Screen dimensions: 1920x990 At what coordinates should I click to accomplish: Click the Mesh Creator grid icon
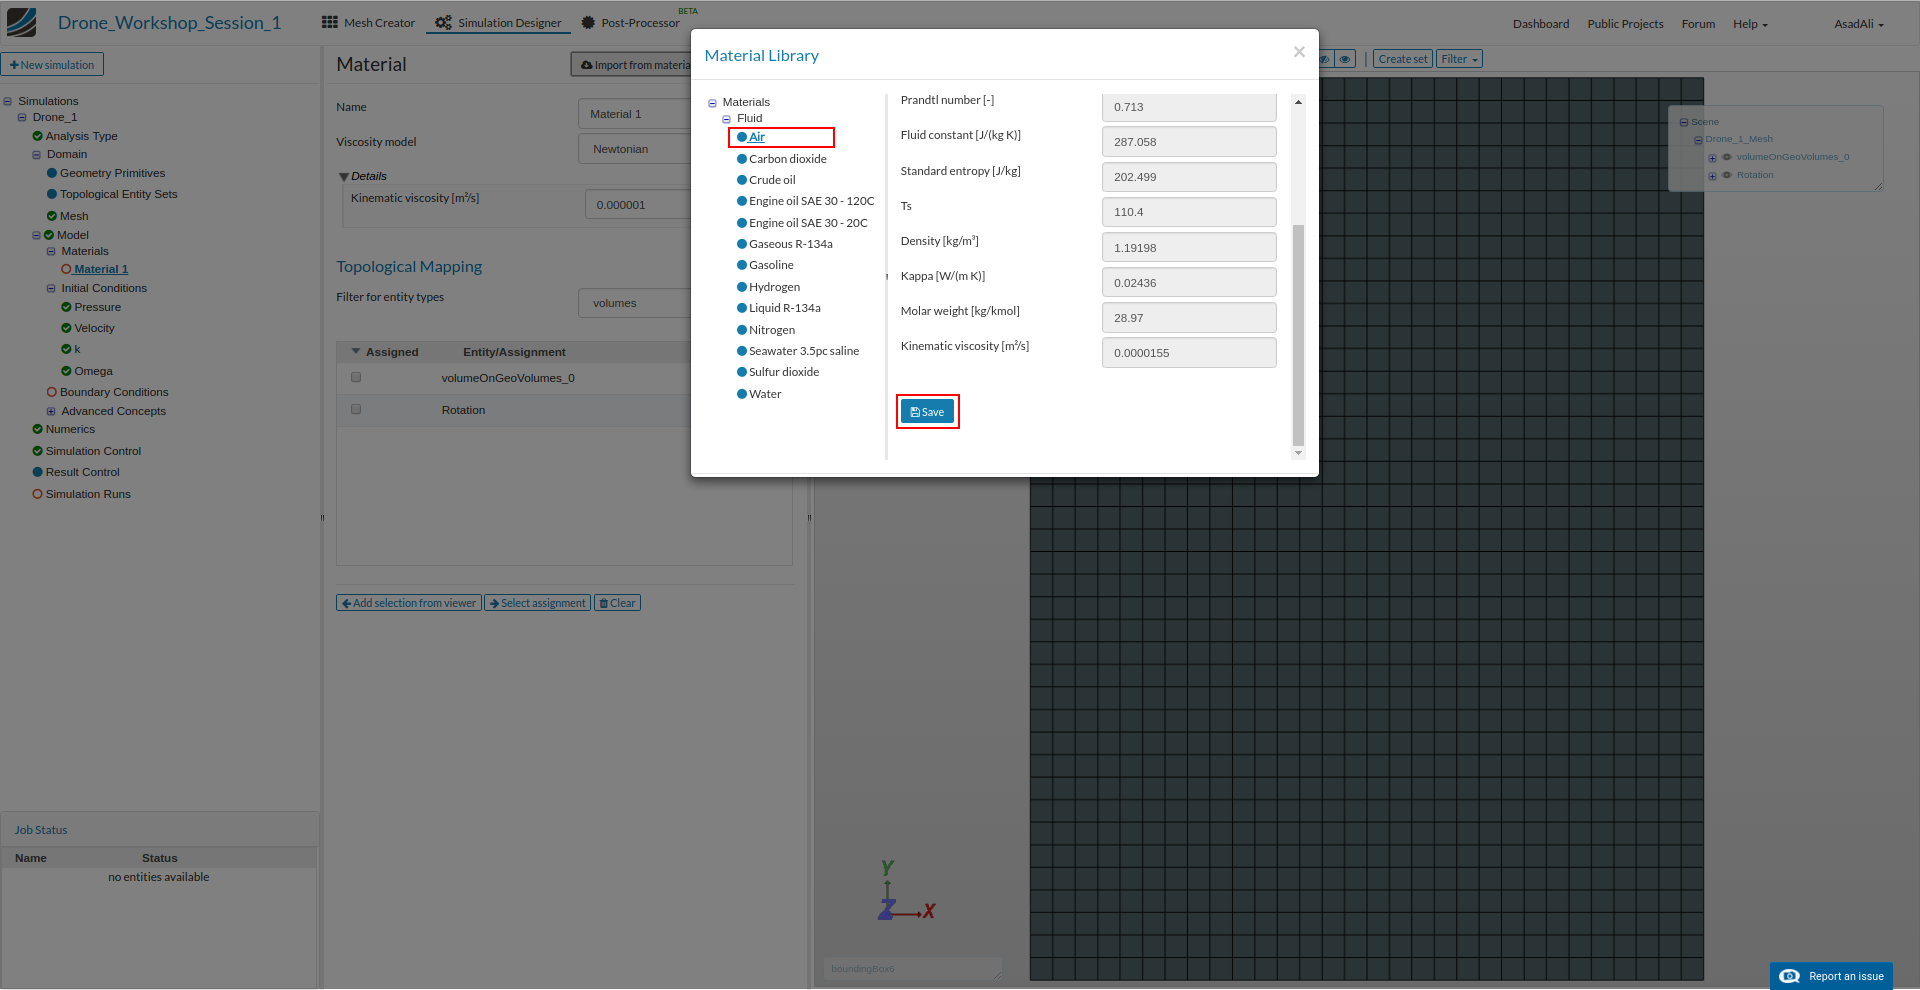click(x=330, y=22)
